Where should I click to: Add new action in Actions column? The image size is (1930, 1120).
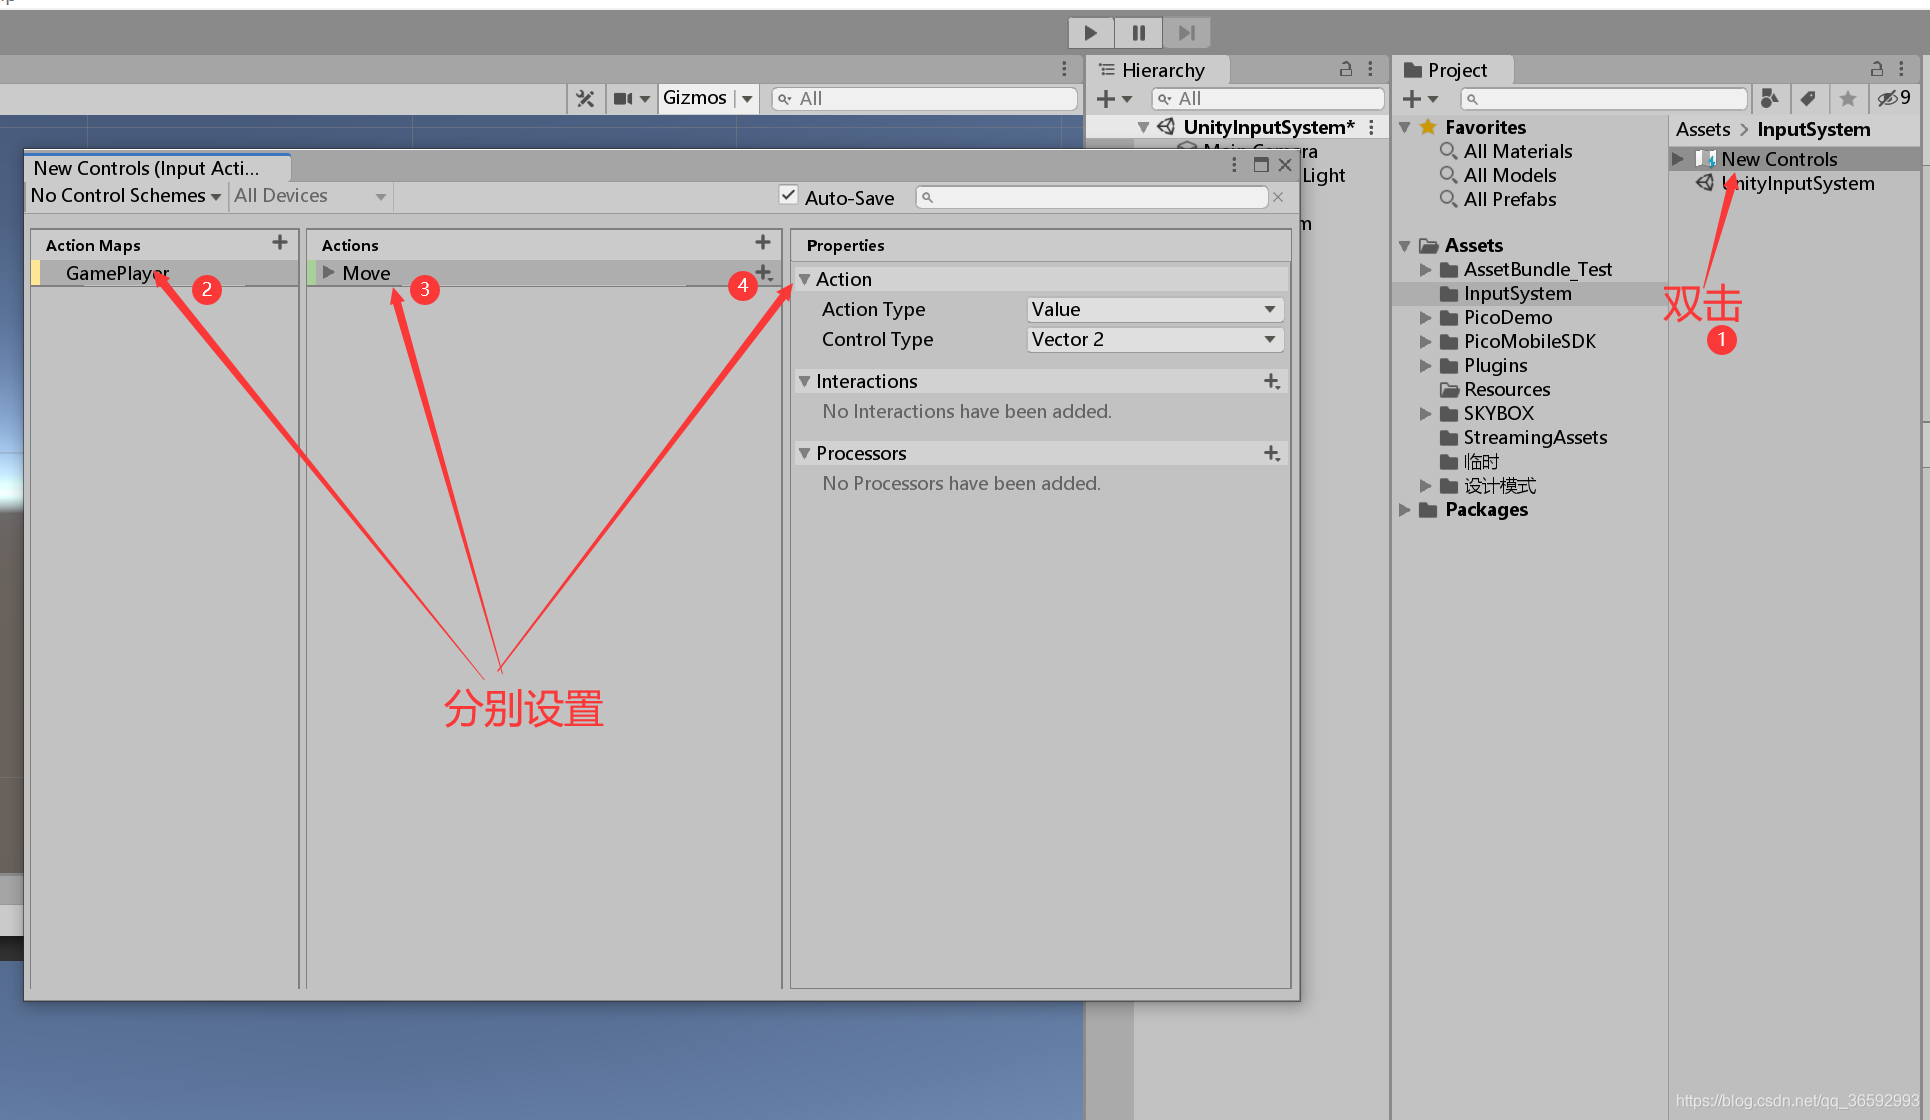(x=763, y=243)
